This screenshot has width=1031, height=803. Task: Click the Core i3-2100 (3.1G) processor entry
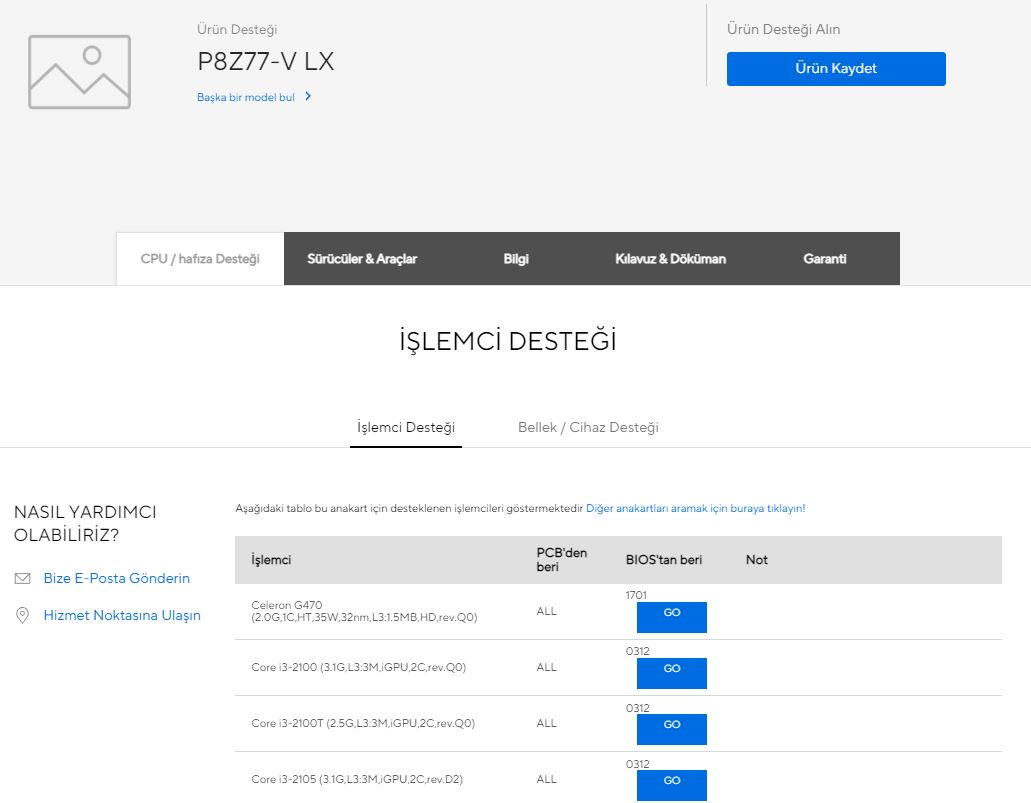pos(358,668)
